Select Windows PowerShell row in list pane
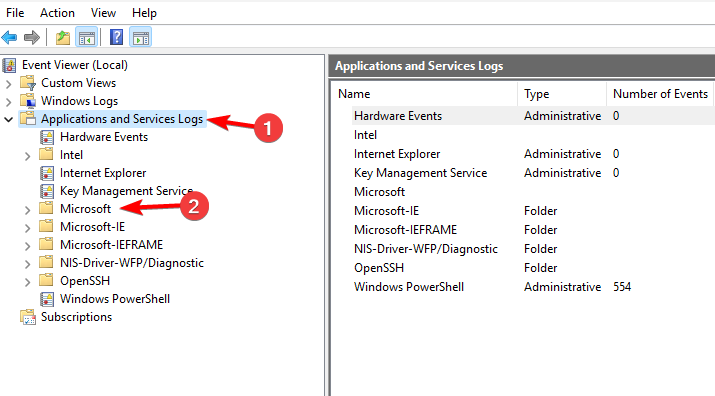This screenshot has height=396, width=715. tap(523, 287)
